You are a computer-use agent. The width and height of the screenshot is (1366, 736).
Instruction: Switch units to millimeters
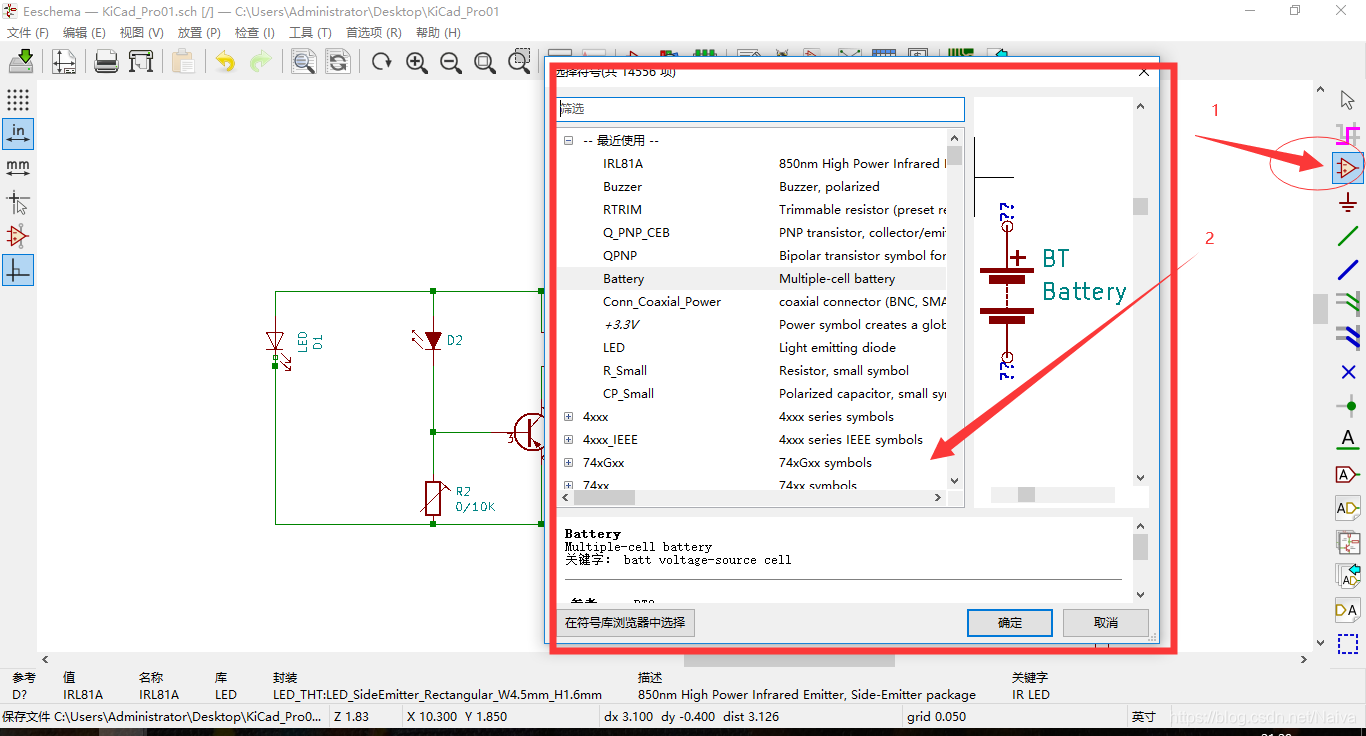point(18,167)
